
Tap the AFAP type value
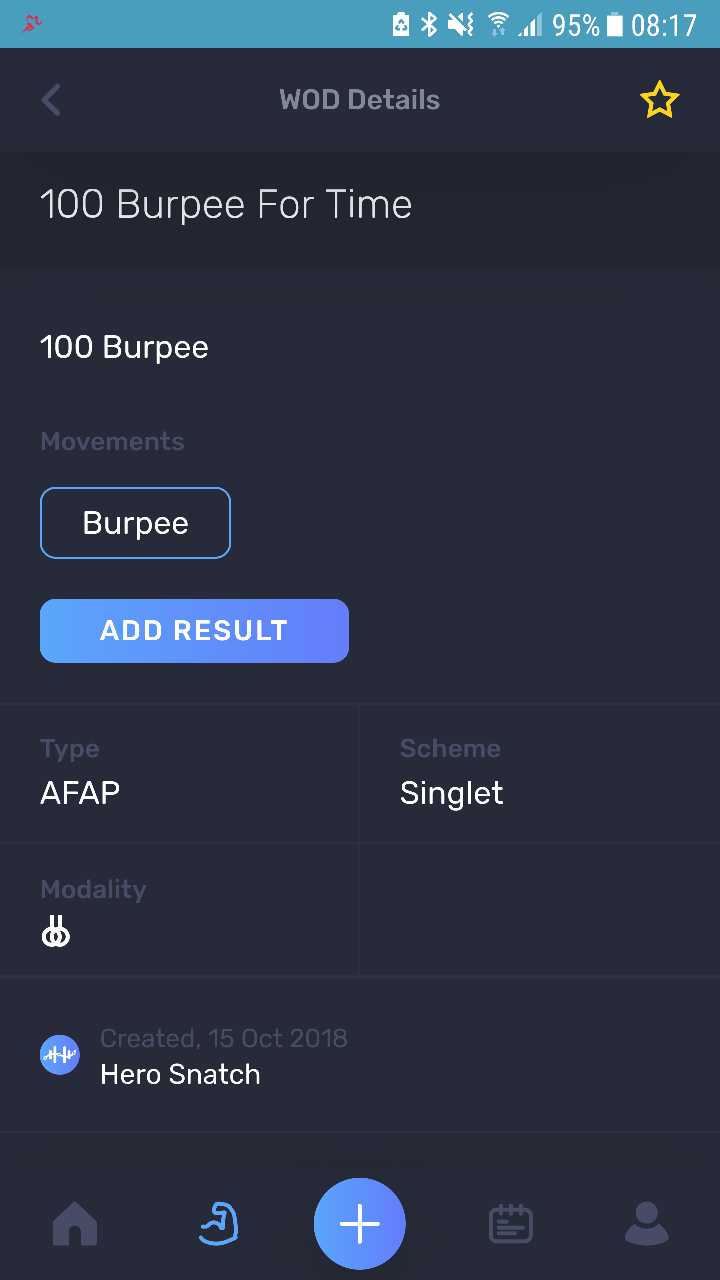[80, 793]
